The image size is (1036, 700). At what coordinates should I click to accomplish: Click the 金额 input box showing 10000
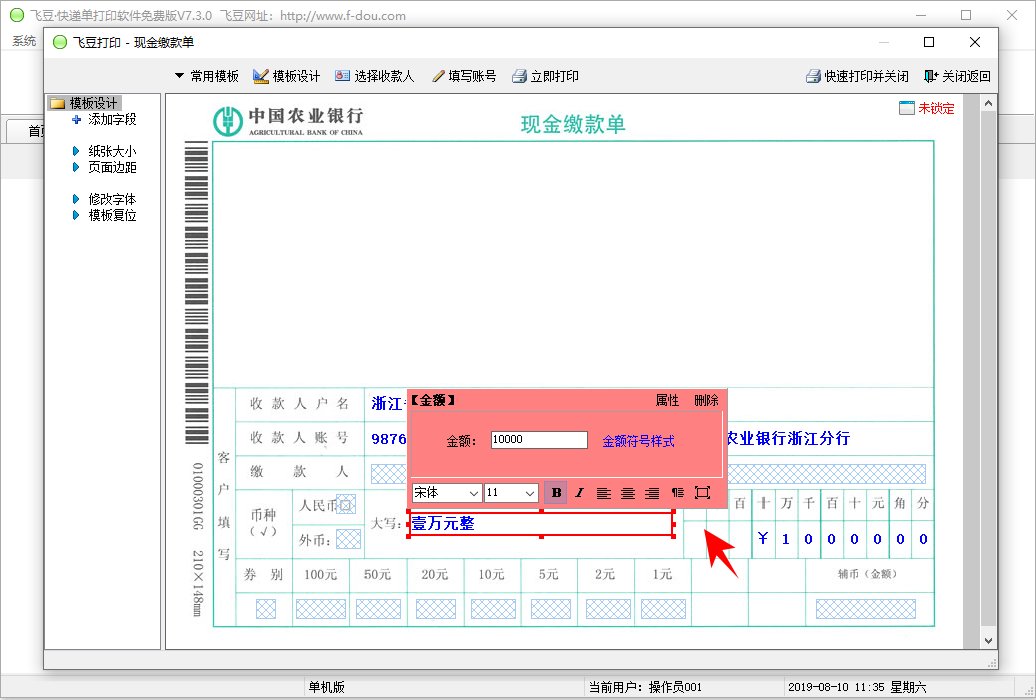tap(539, 440)
